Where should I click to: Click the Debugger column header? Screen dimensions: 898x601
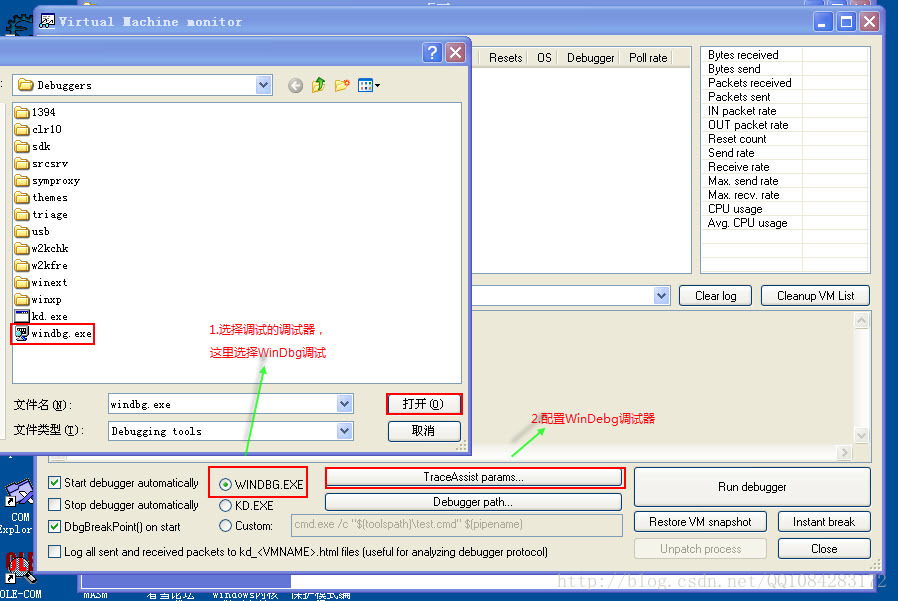pos(590,58)
